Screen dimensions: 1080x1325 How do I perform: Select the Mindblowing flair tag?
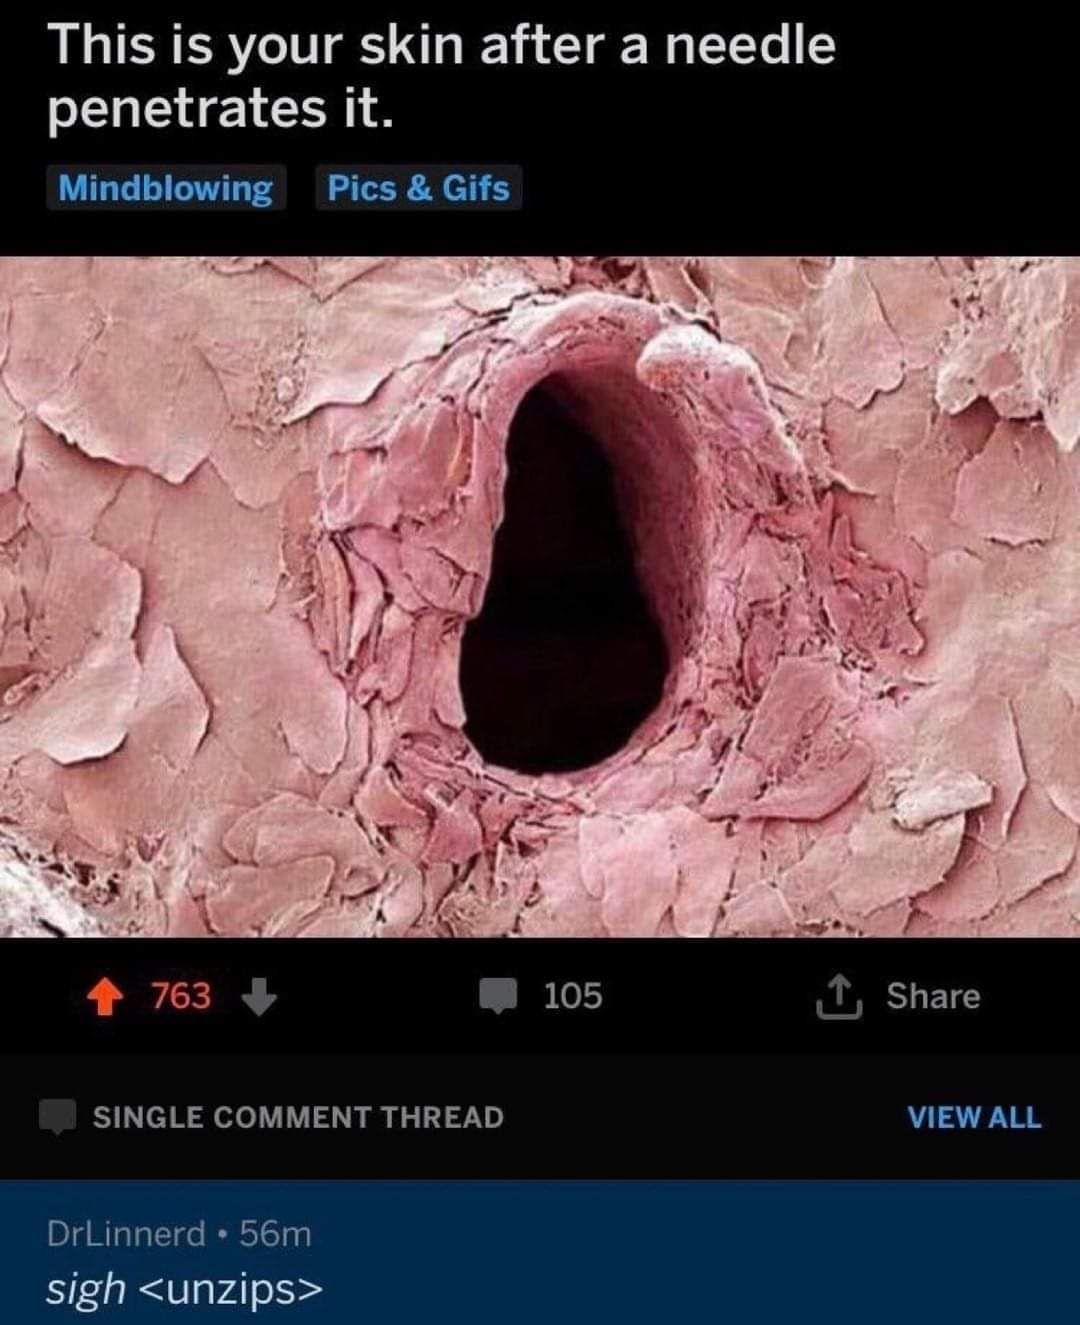point(166,188)
